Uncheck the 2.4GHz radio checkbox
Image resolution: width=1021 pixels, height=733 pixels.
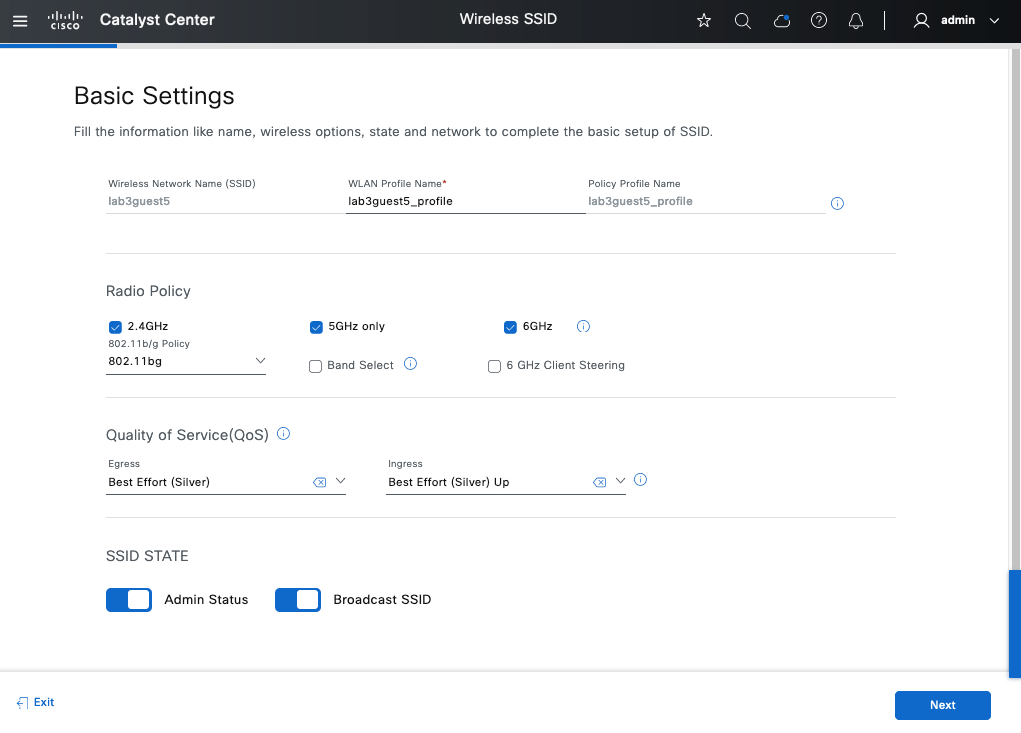(x=115, y=326)
